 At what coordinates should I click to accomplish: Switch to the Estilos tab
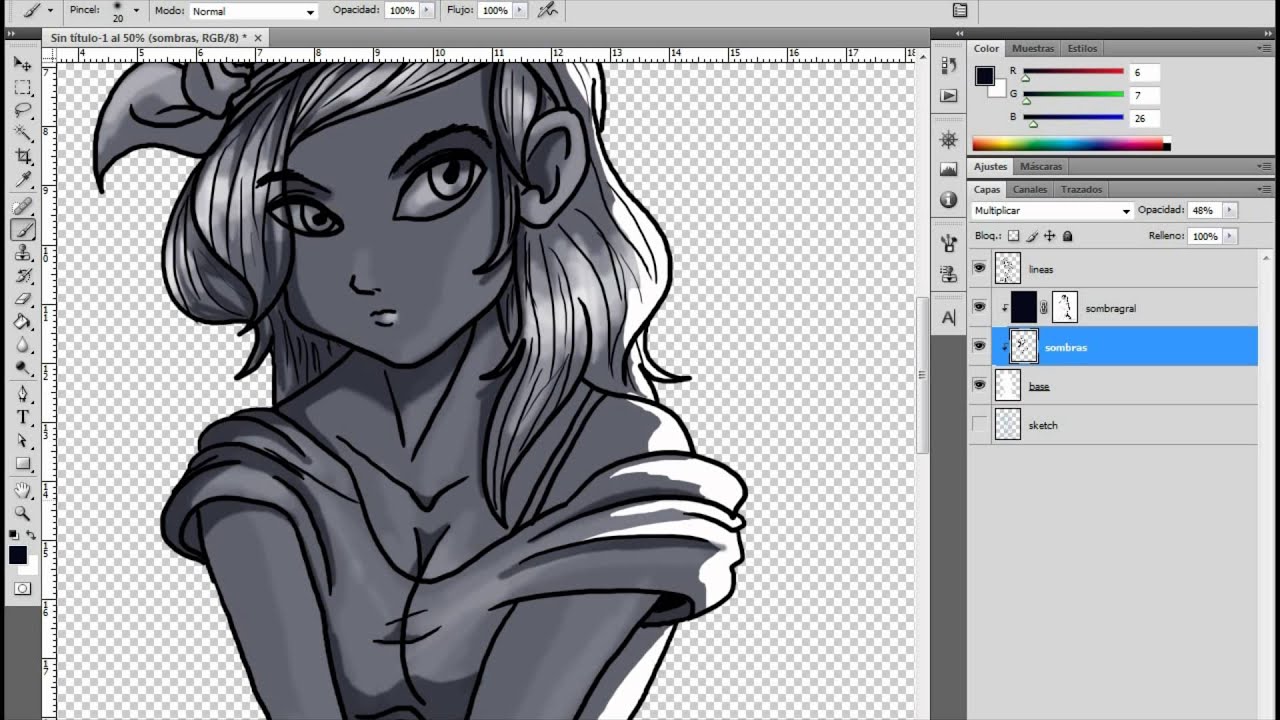(1082, 48)
